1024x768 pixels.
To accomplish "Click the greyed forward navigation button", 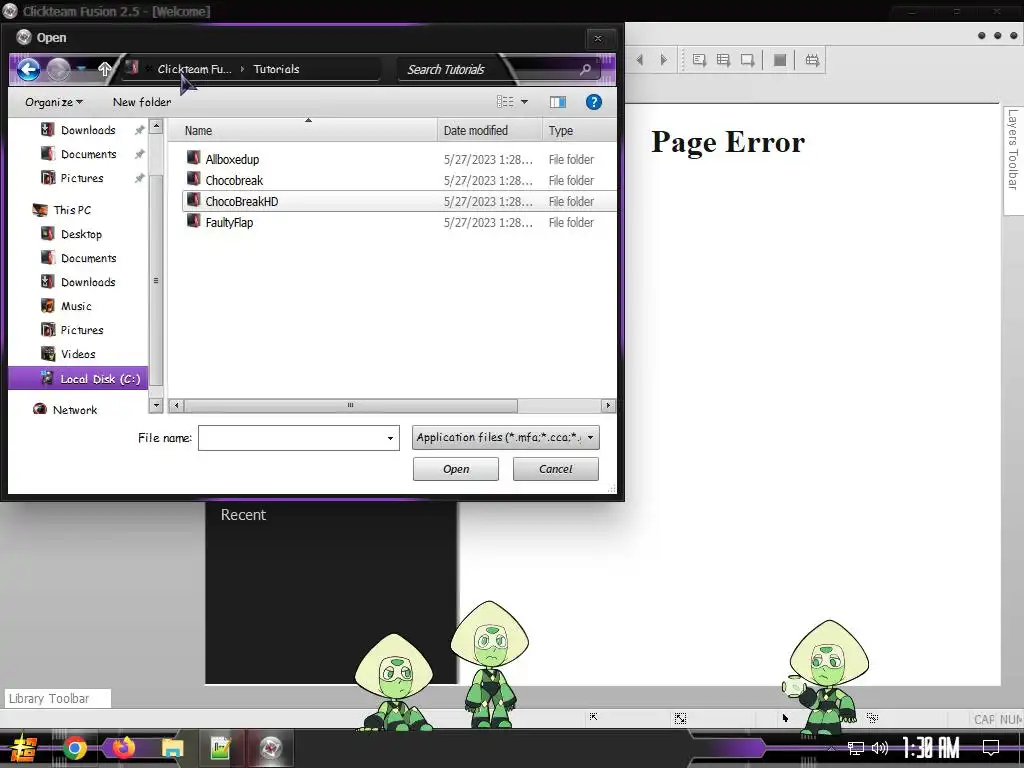I will pos(59,69).
